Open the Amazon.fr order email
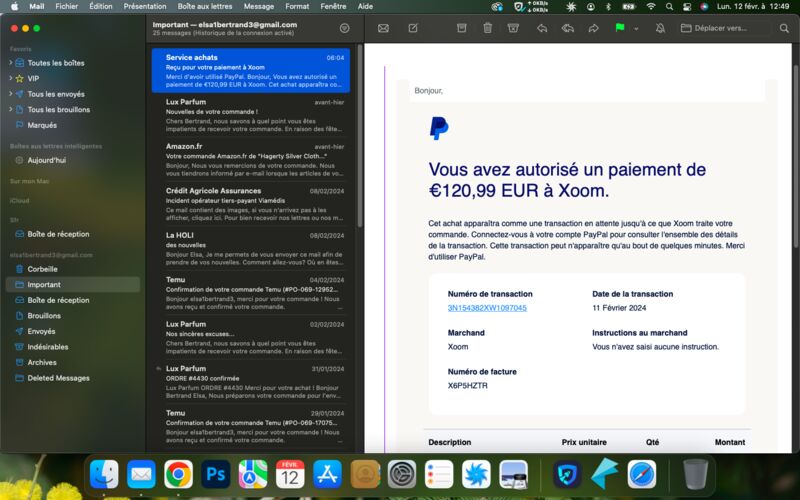The height and width of the screenshot is (500, 800). coord(251,159)
